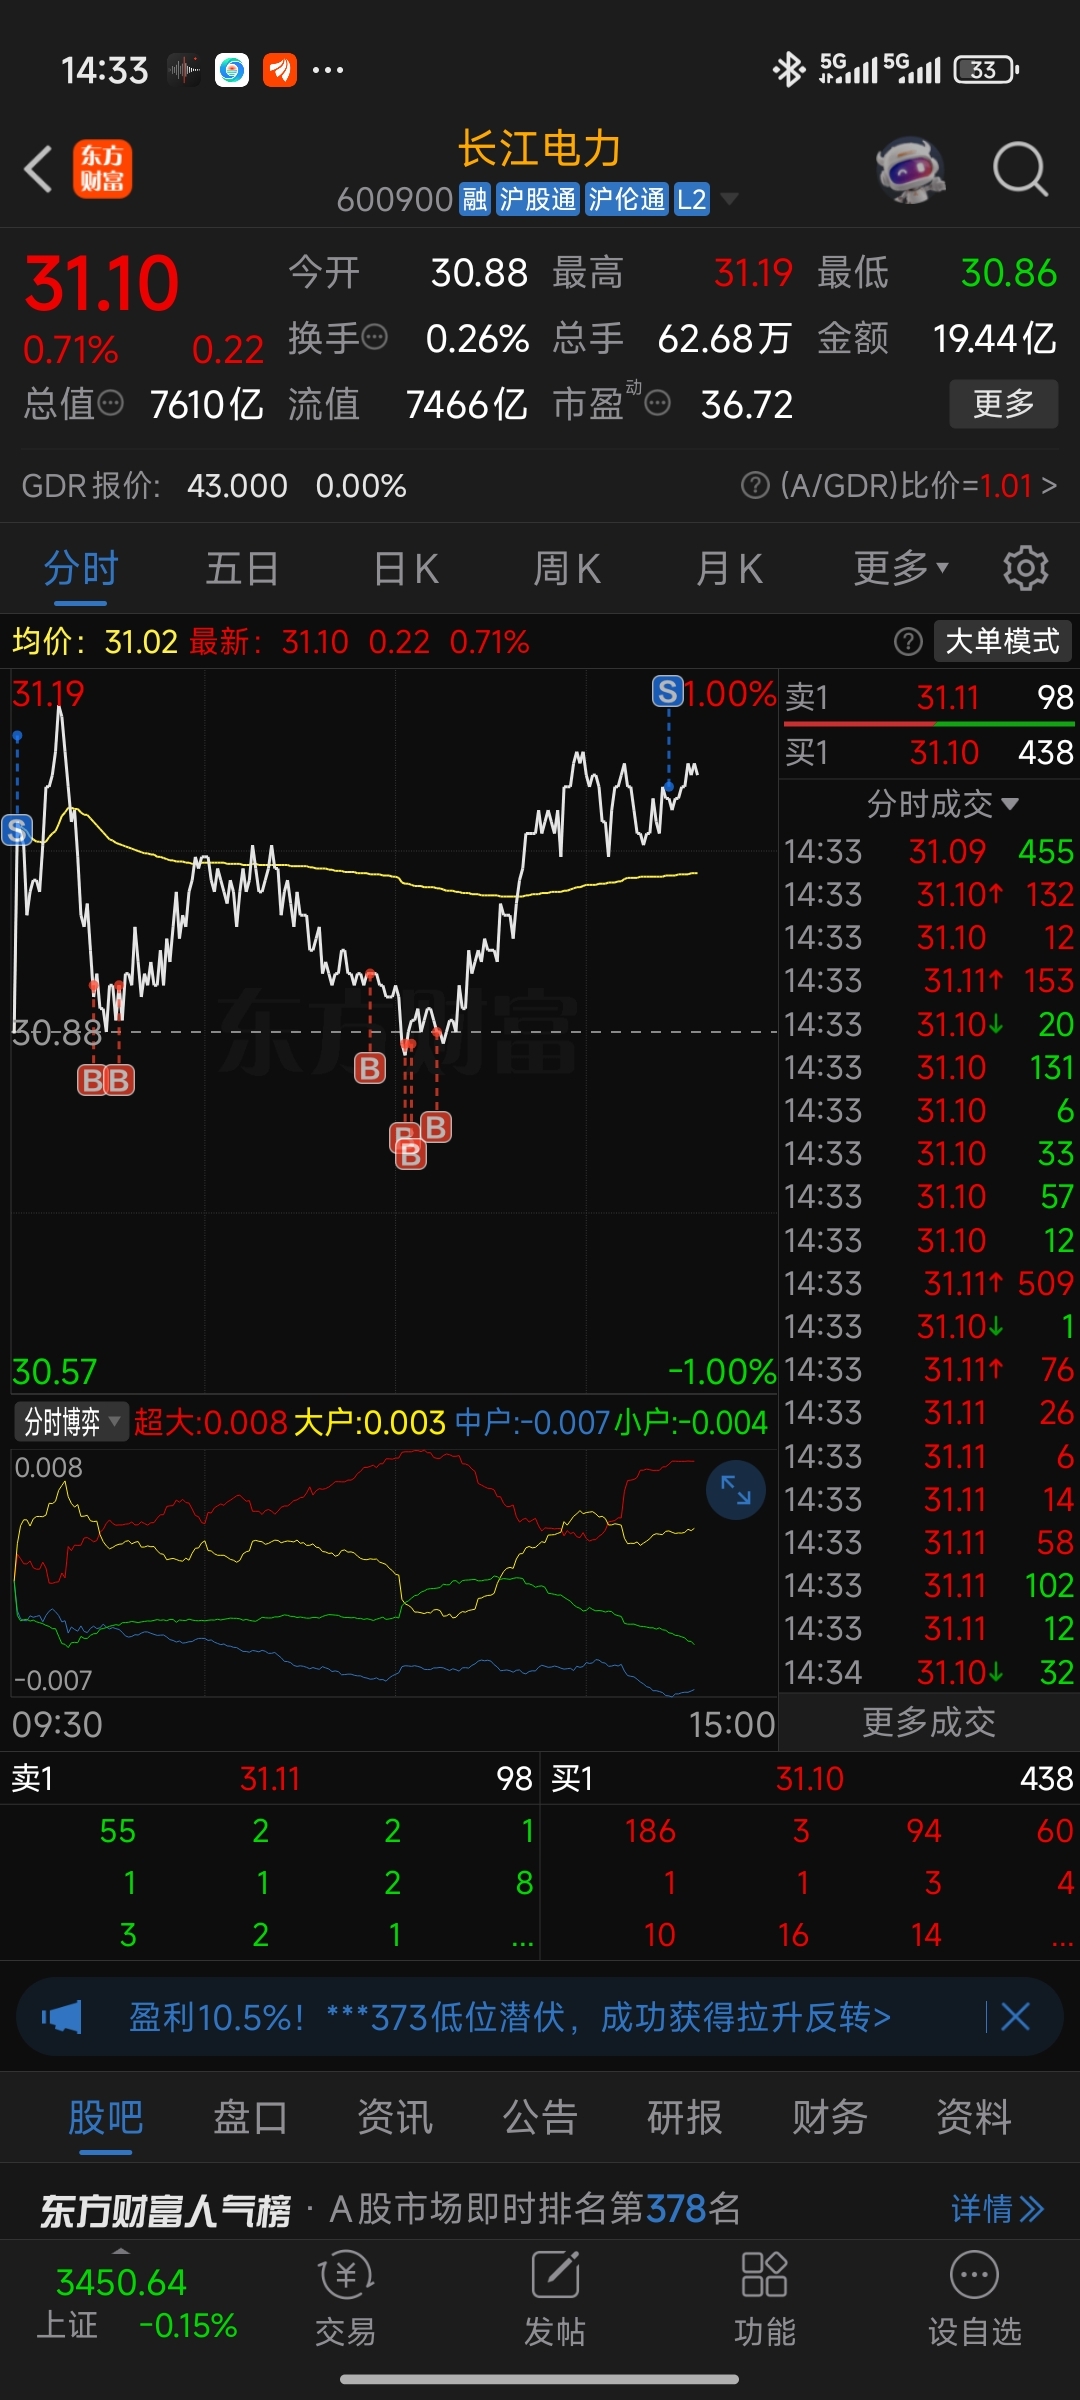Tap the 均价 31.02 label
The image size is (1080, 2400).
(95, 641)
